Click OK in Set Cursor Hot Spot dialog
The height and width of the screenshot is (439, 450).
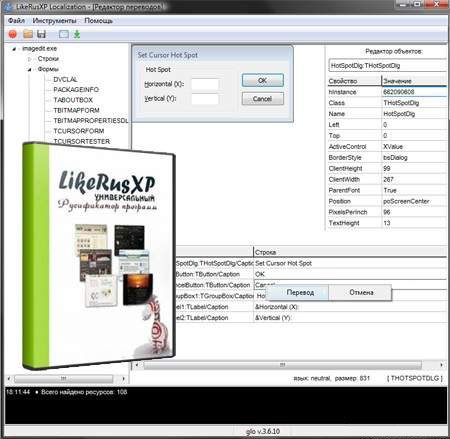click(x=263, y=80)
